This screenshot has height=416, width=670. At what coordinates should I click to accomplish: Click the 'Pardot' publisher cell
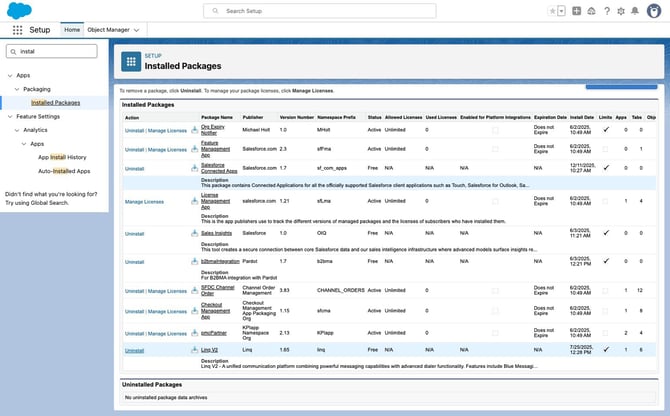tap(250, 261)
